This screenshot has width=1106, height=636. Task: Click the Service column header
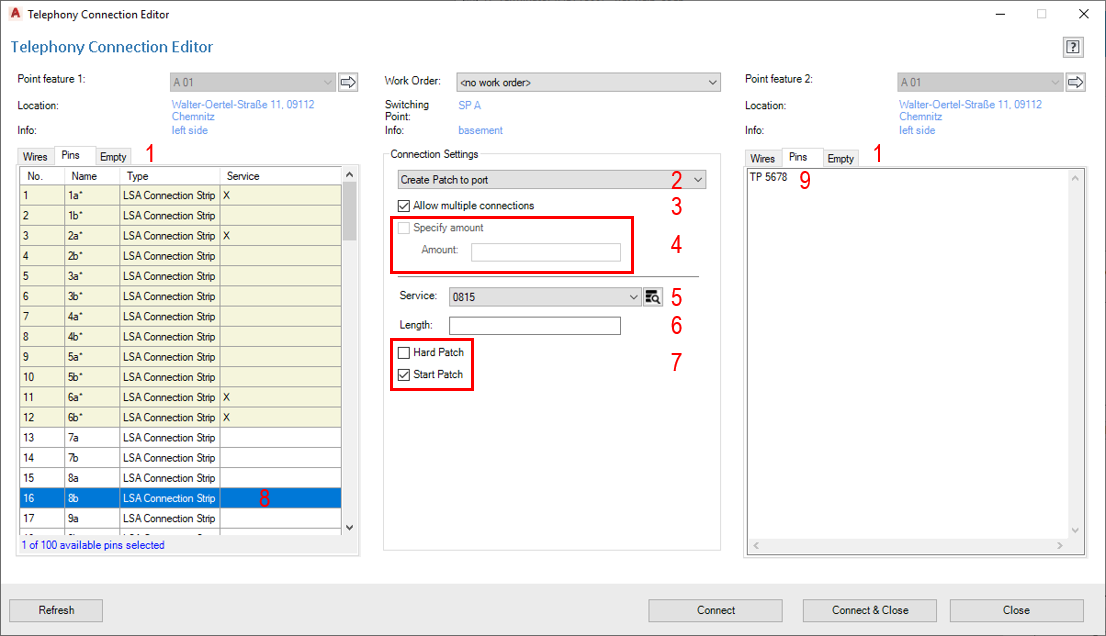point(281,176)
